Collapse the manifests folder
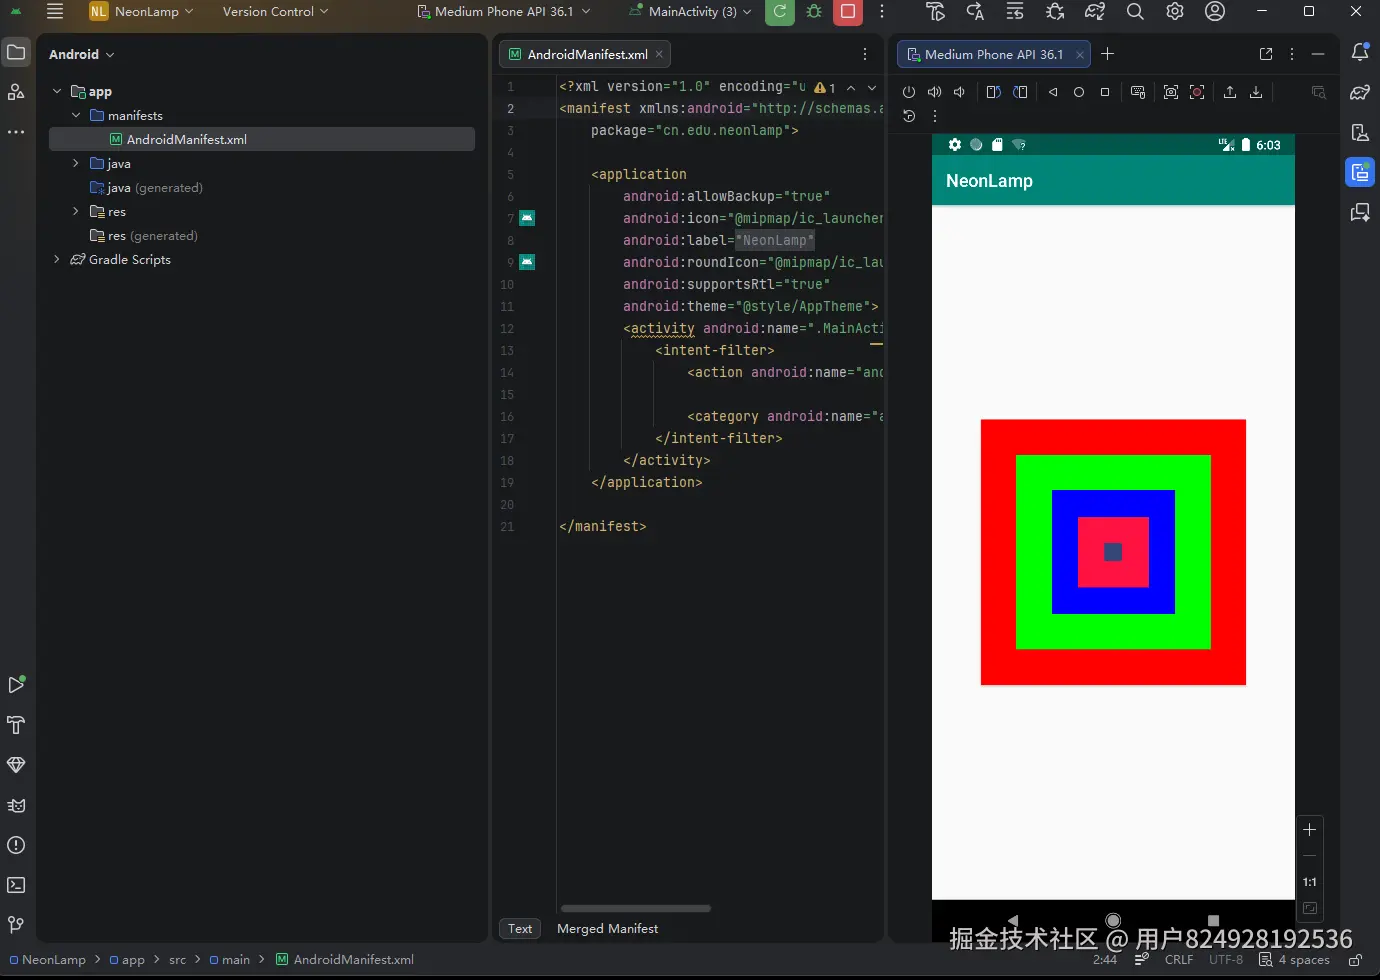Image resolution: width=1380 pixels, height=980 pixels. click(76, 115)
